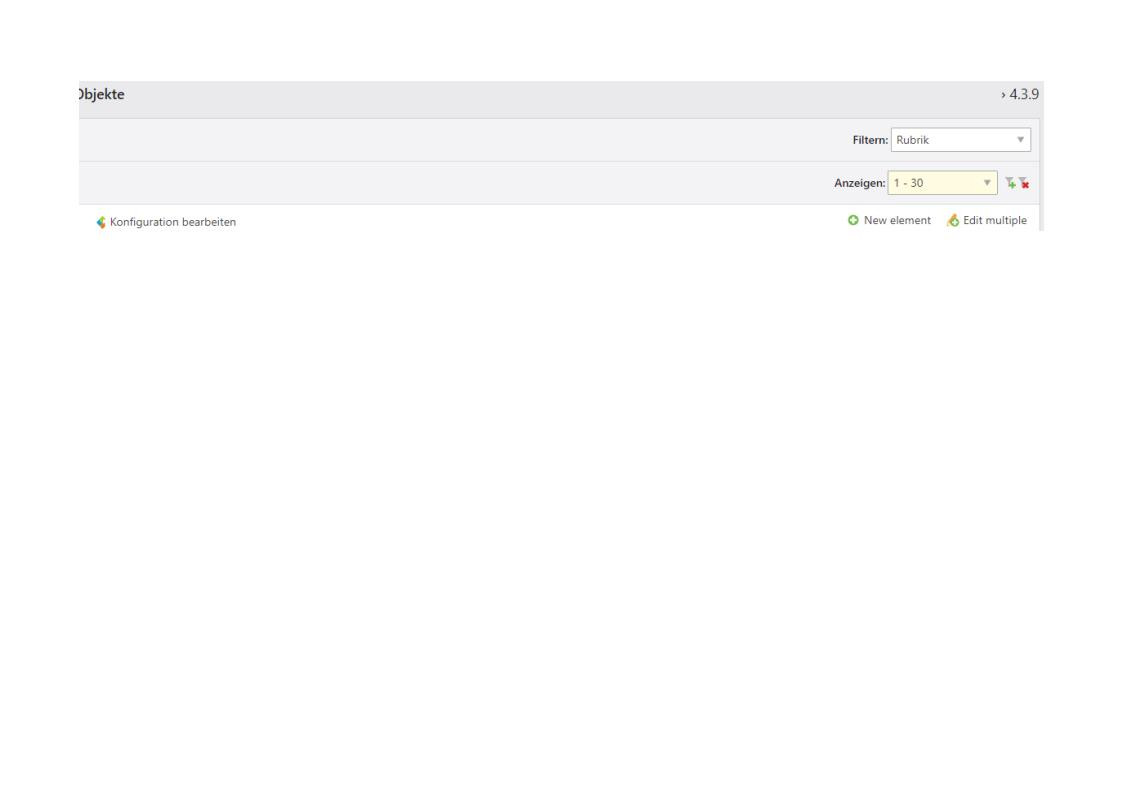Click the 4.3.9 version label
Viewport: 1122px width, 793px height.
pos(1026,95)
